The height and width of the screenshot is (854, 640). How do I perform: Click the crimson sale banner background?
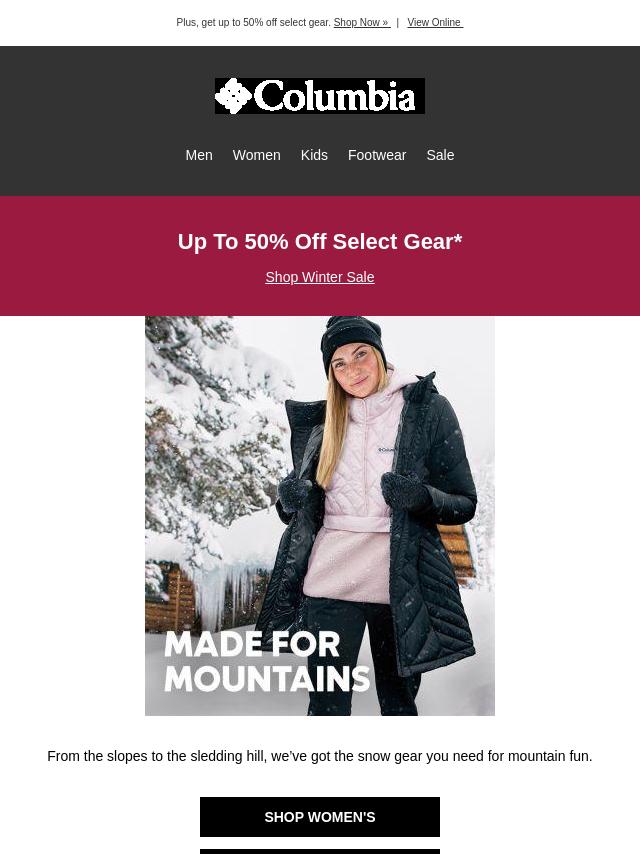pos(82,256)
